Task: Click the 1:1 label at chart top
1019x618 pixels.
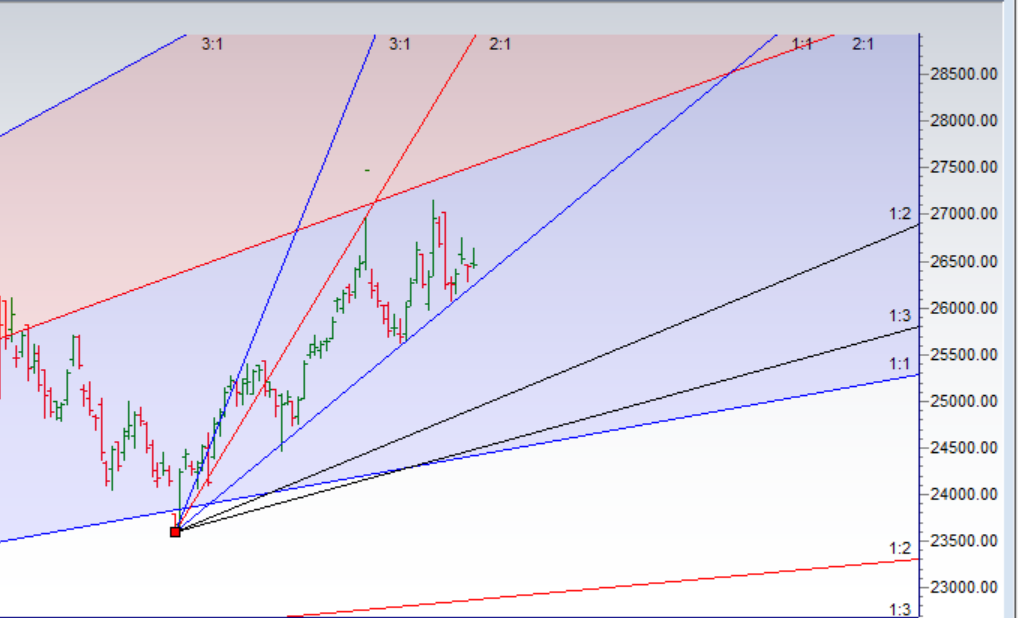Action: [802, 44]
